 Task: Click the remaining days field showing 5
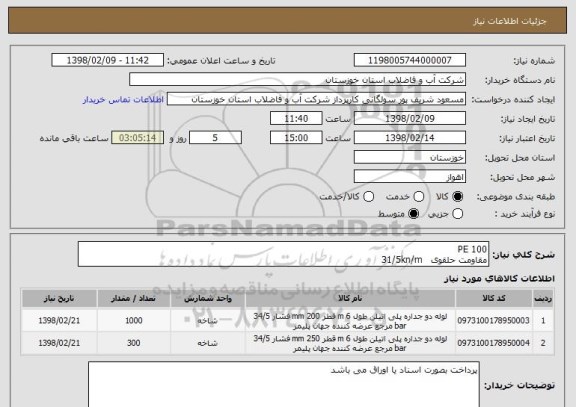[215, 138]
